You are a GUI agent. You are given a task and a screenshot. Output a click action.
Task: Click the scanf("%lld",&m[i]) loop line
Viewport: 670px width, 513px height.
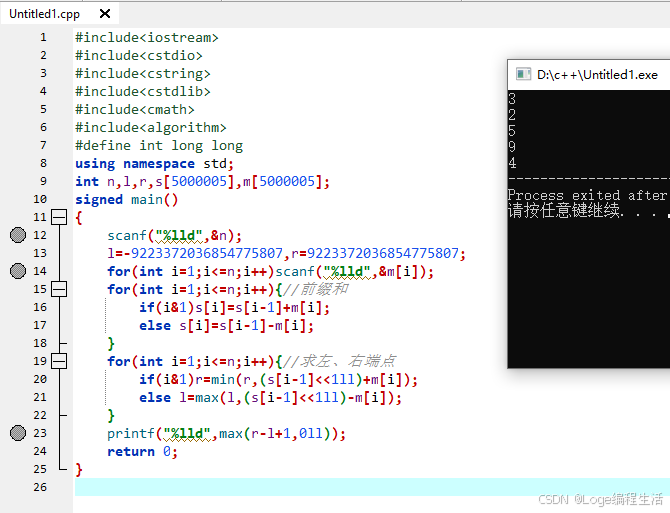click(270, 271)
